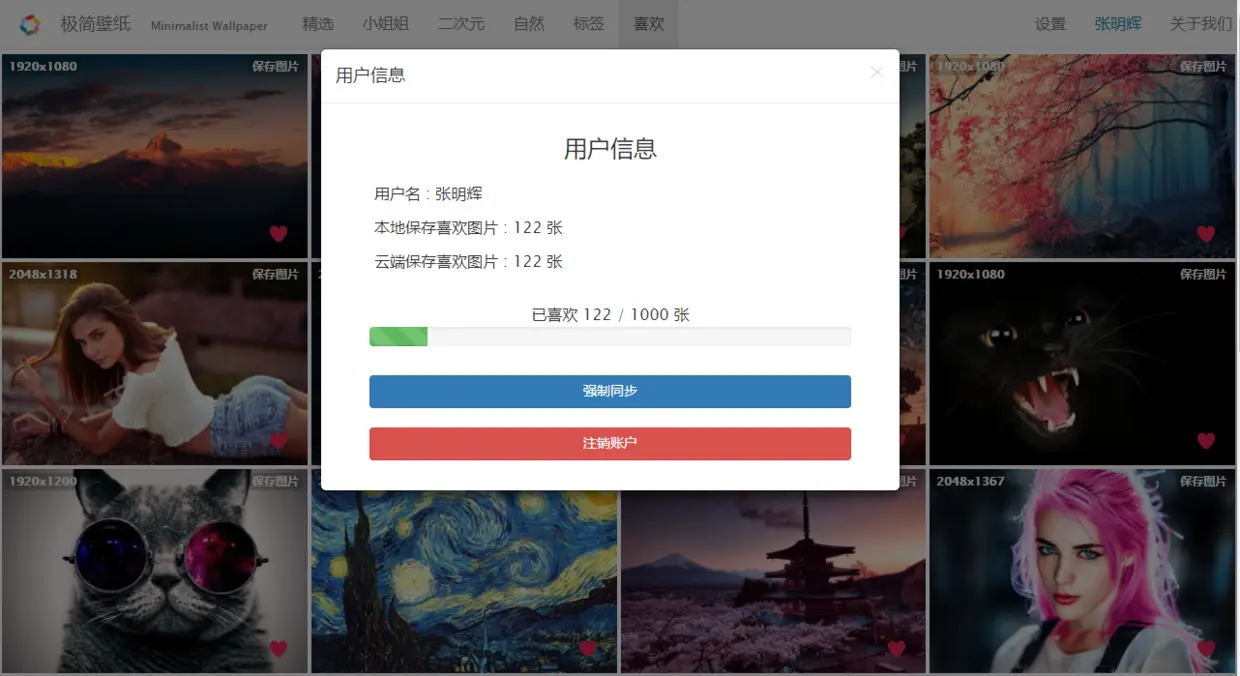The image size is (1240, 676).
Task: Toggle the heart on the Starry Night wallpaper
Action: (588, 648)
